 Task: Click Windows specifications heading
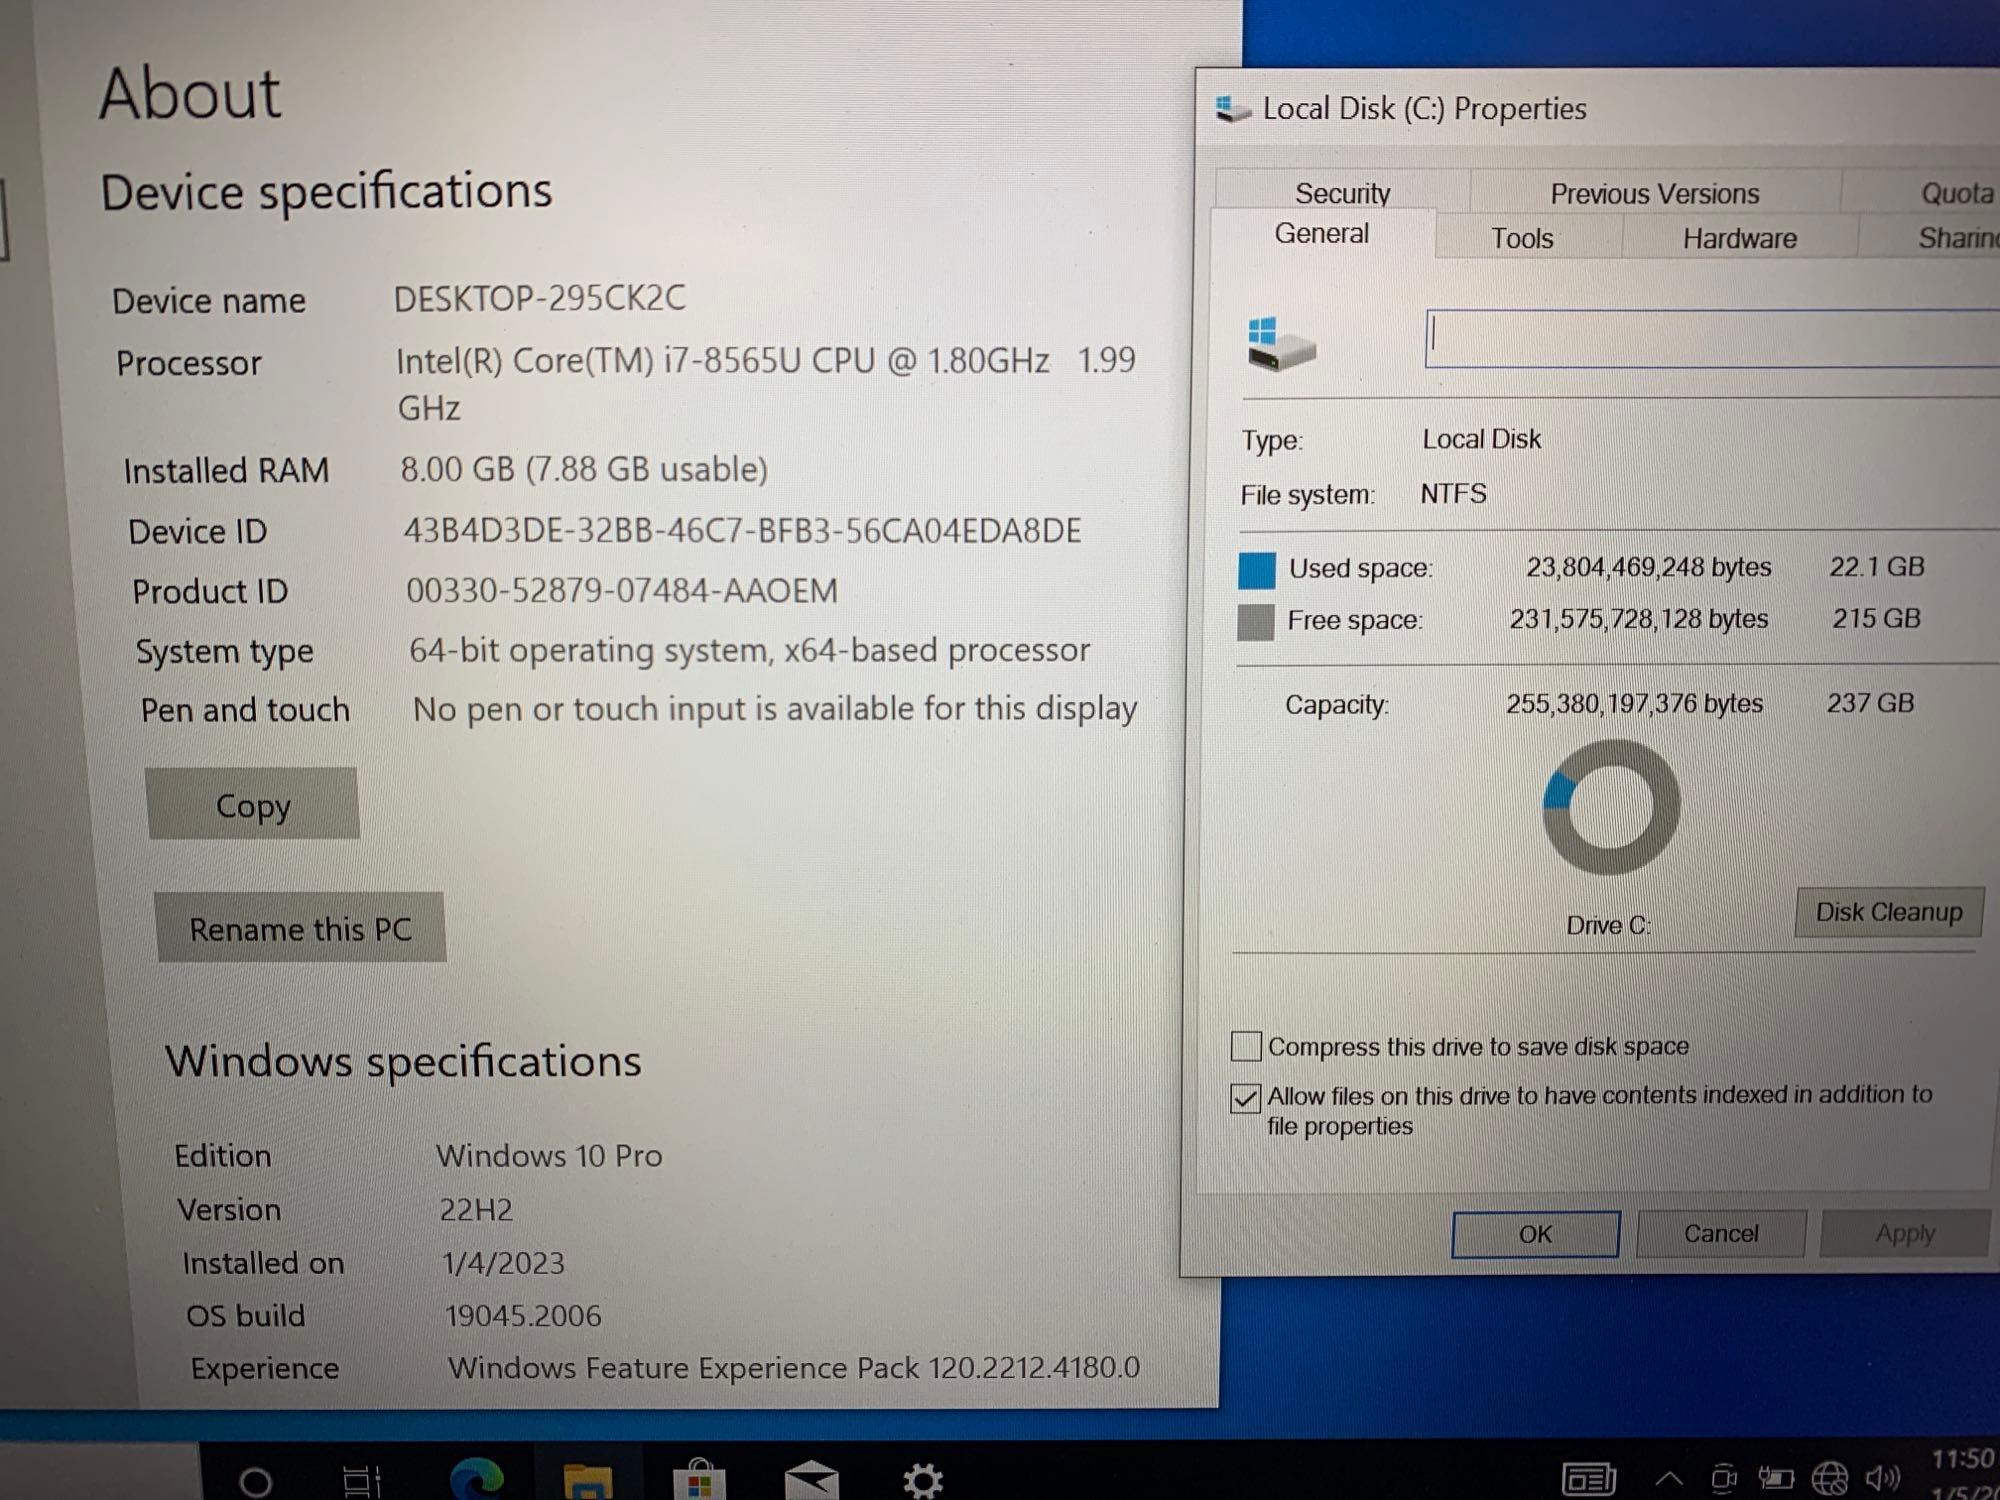tap(403, 1061)
